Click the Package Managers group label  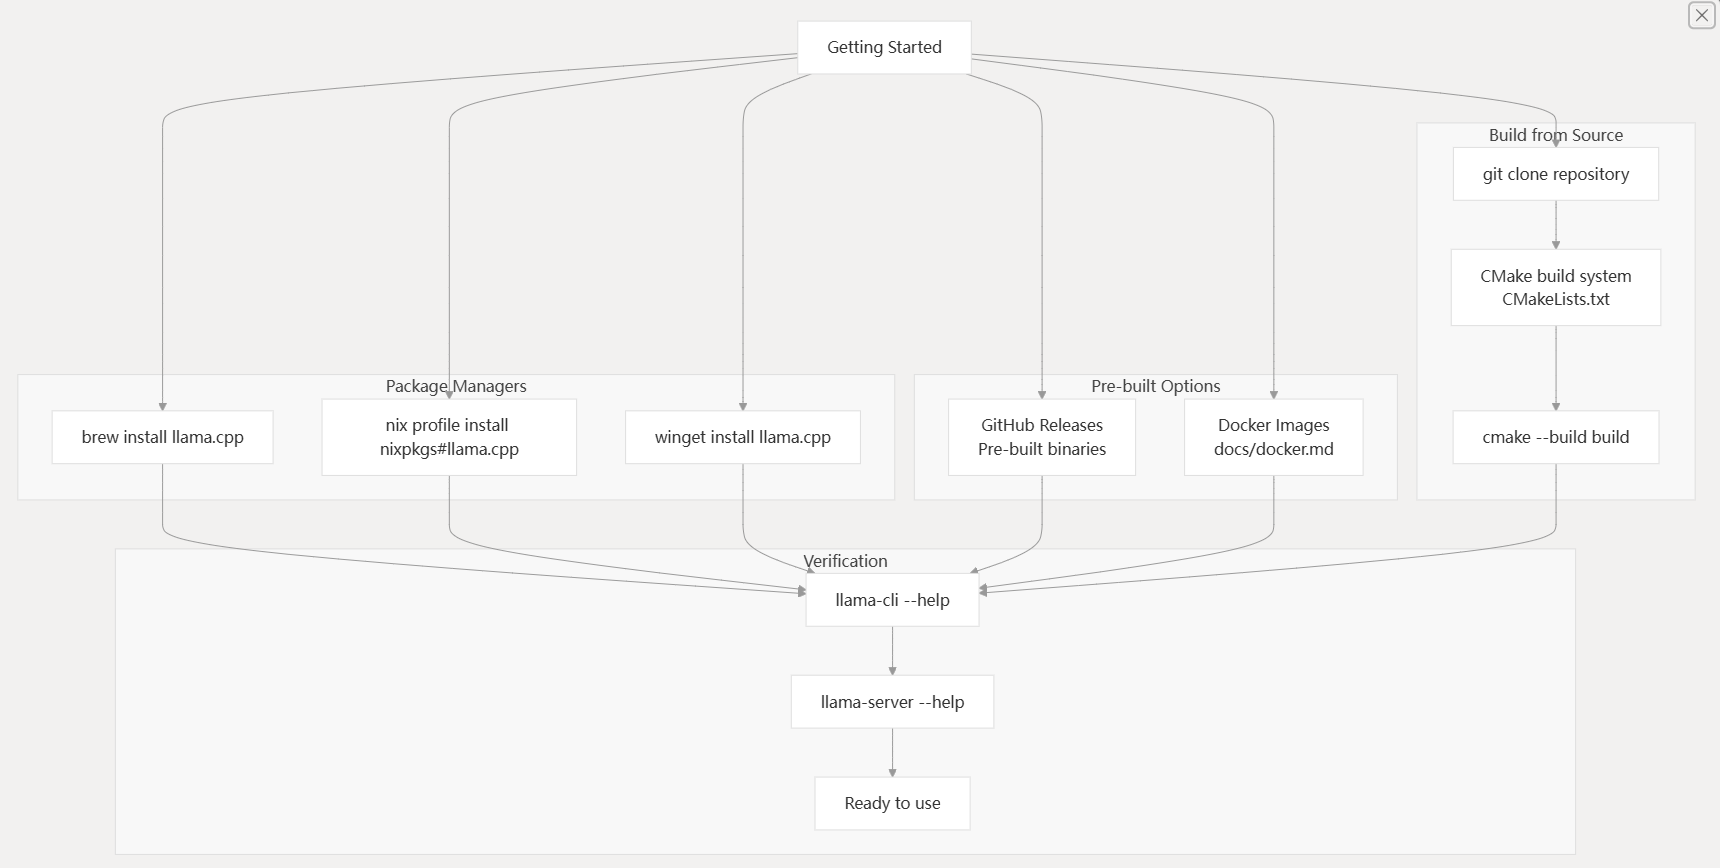tap(456, 386)
